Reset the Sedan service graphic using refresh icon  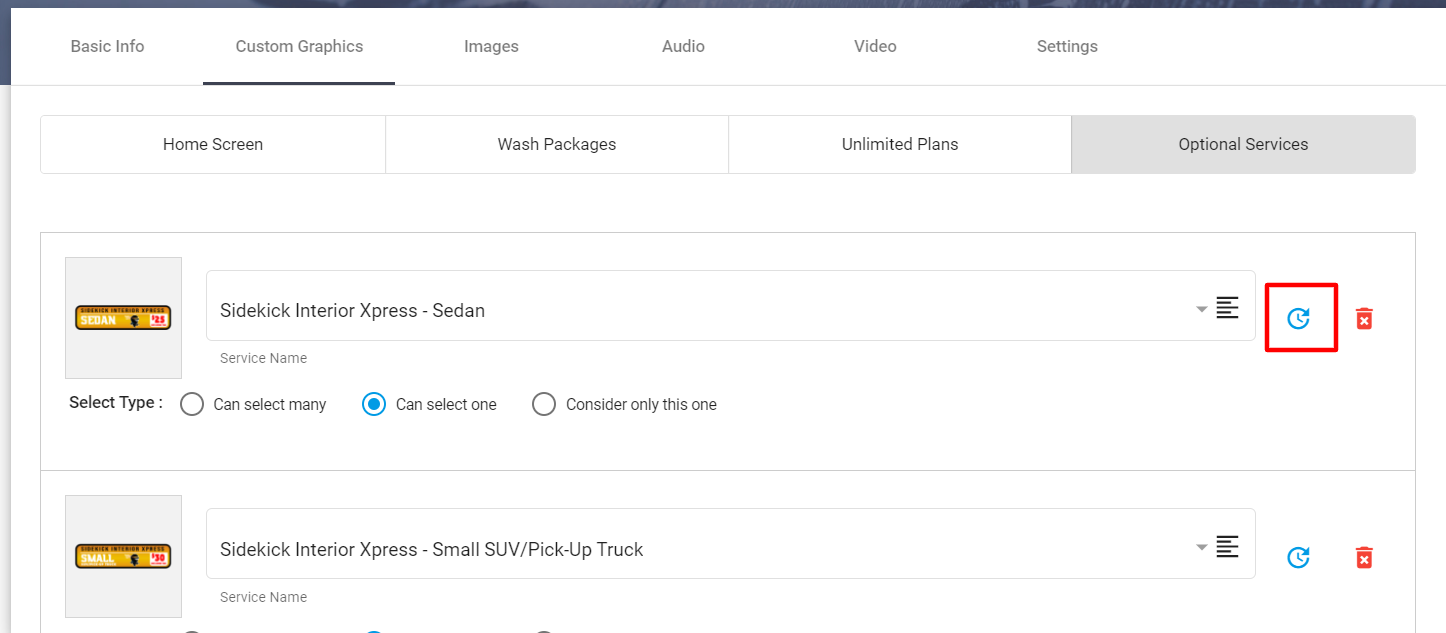(1299, 318)
